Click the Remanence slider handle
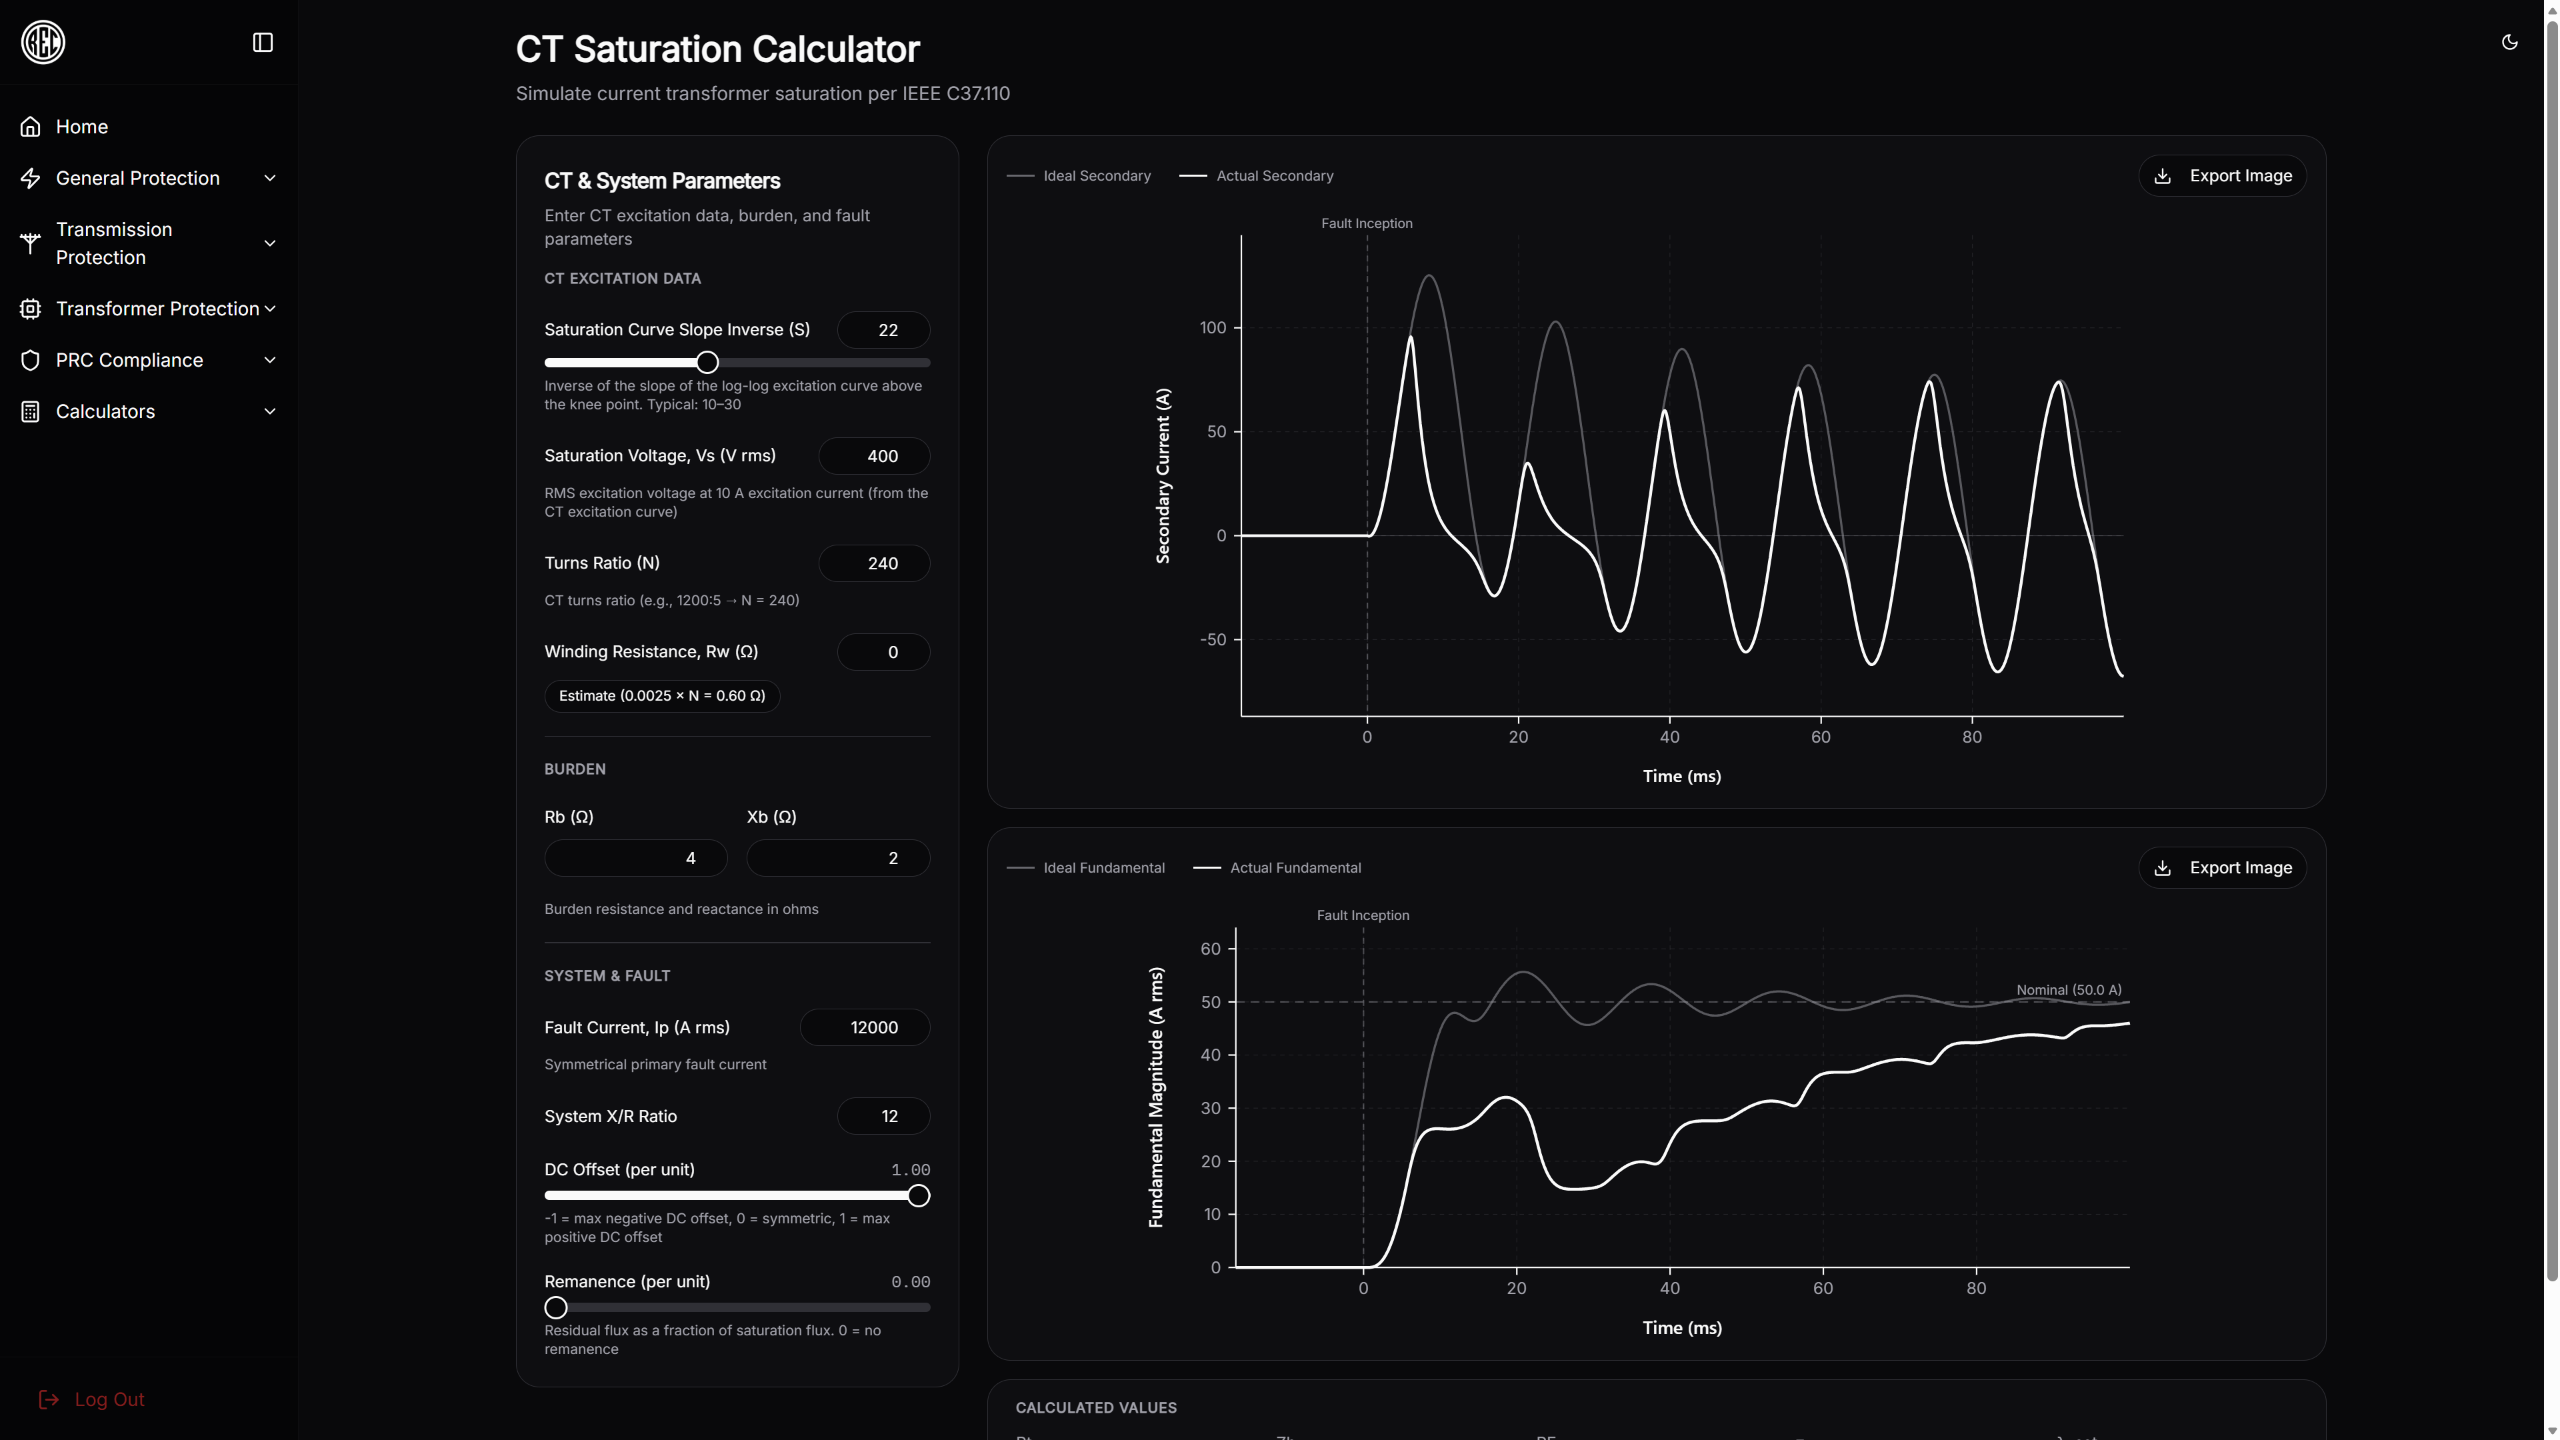The width and height of the screenshot is (2560, 1440). (x=556, y=1308)
